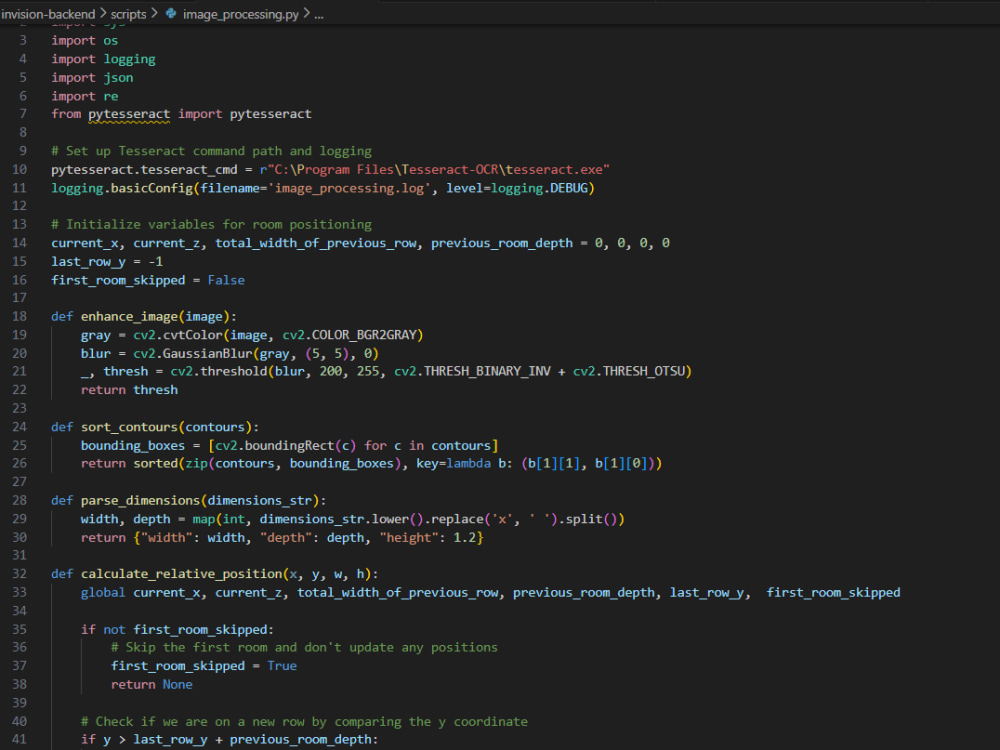This screenshot has height=750, width=1000.
Task: Click 'cv2.THRESH_OTSU' at end of line 21
Action: (629, 371)
